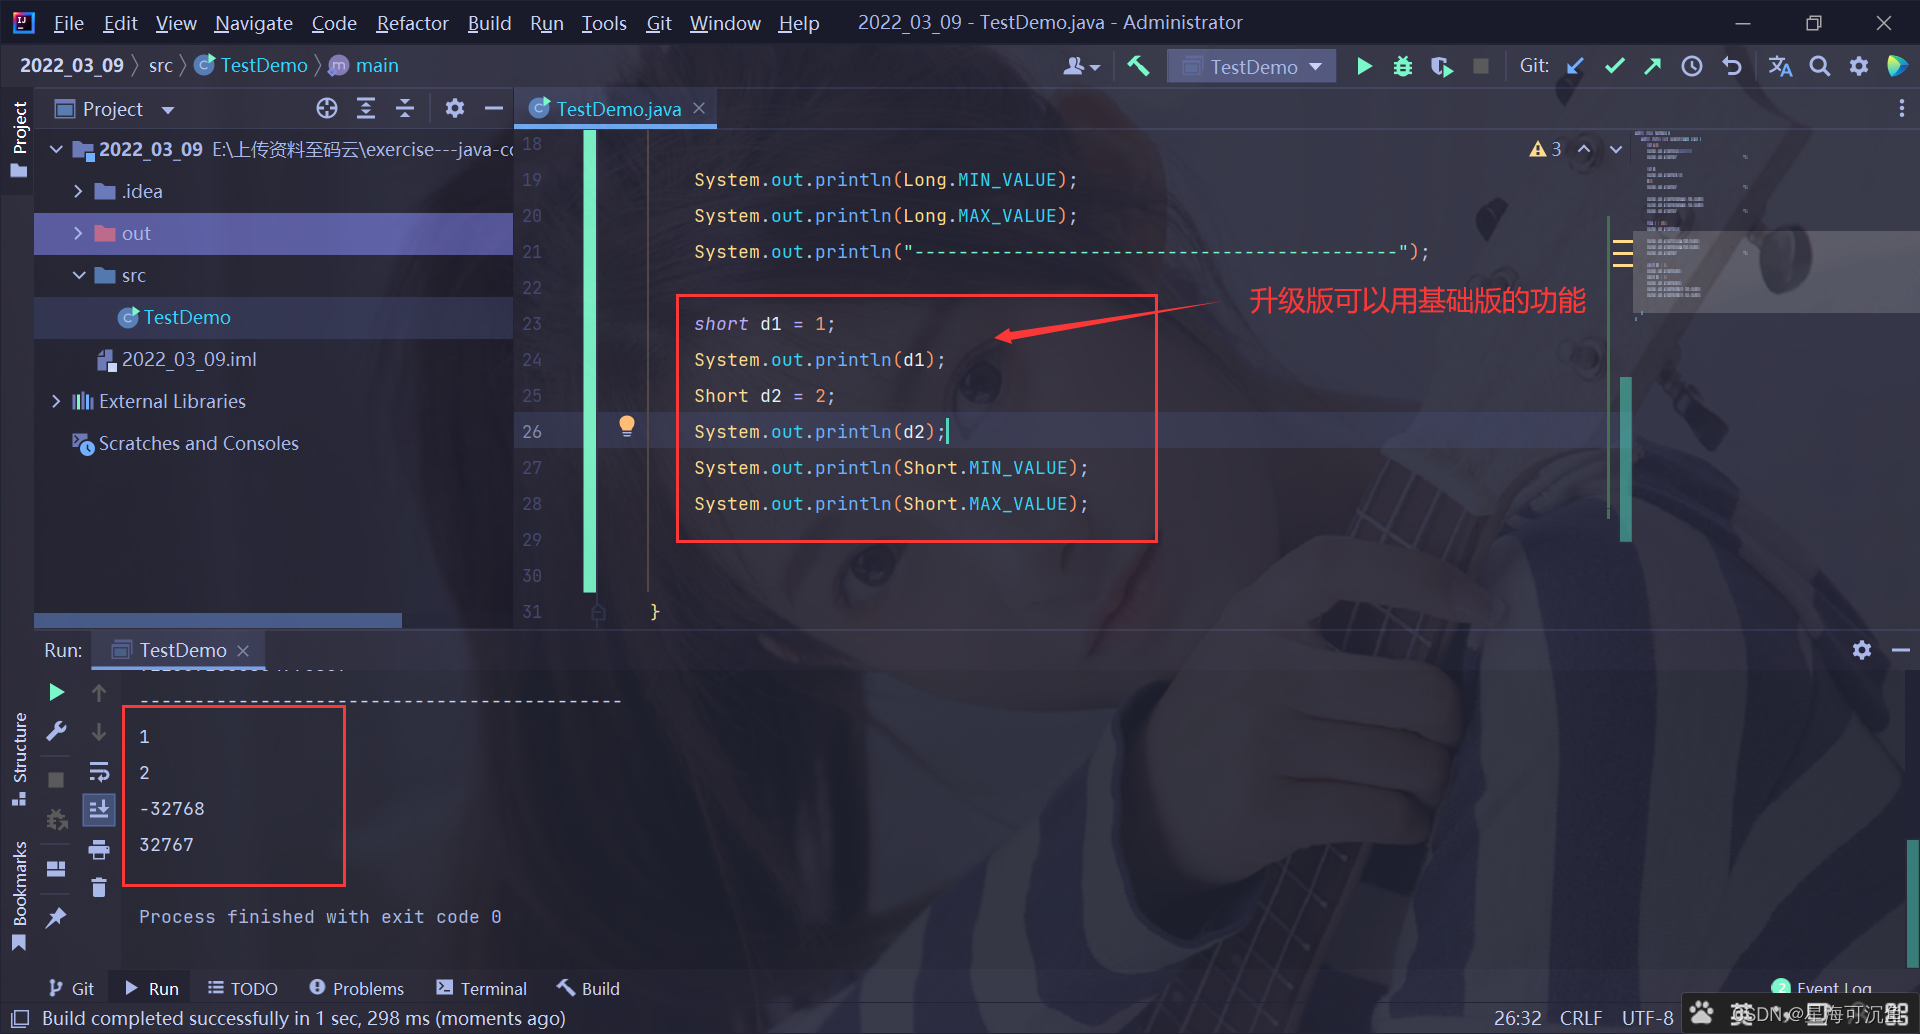Open the TODO tool window
The height and width of the screenshot is (1034, 1920).
tap(243, 988)
